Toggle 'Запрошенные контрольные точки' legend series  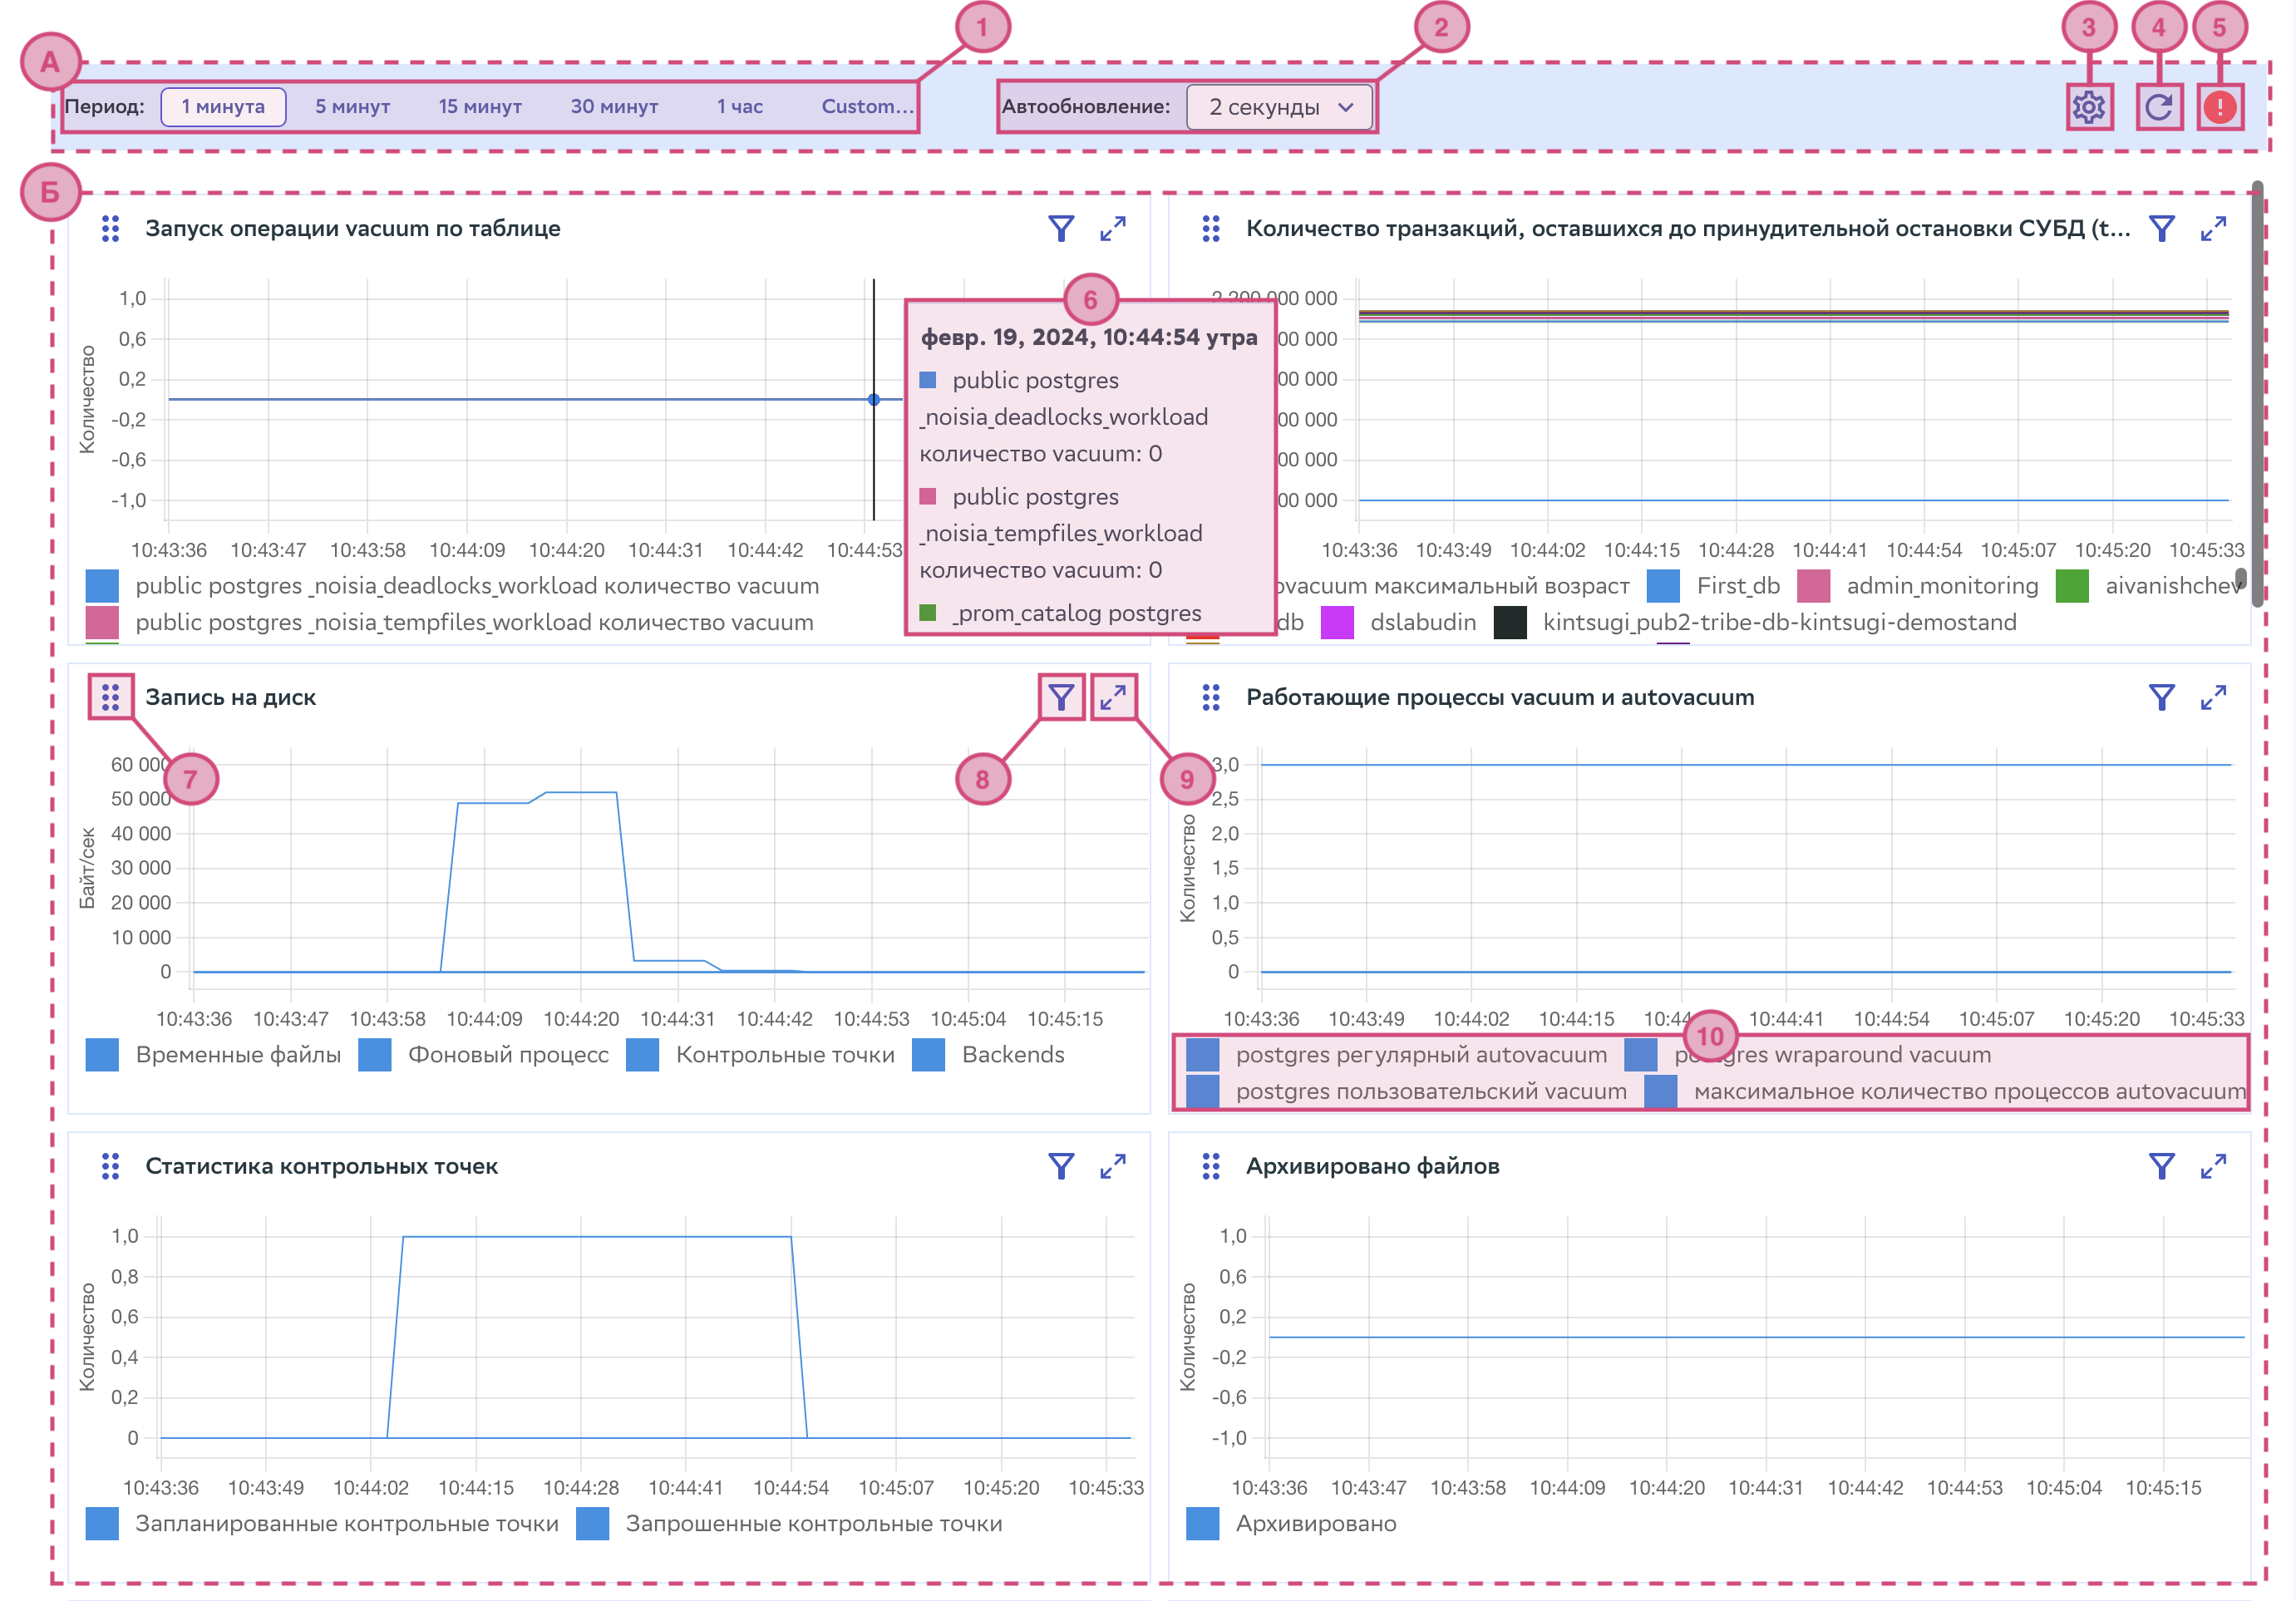[x=813, y=1524]
